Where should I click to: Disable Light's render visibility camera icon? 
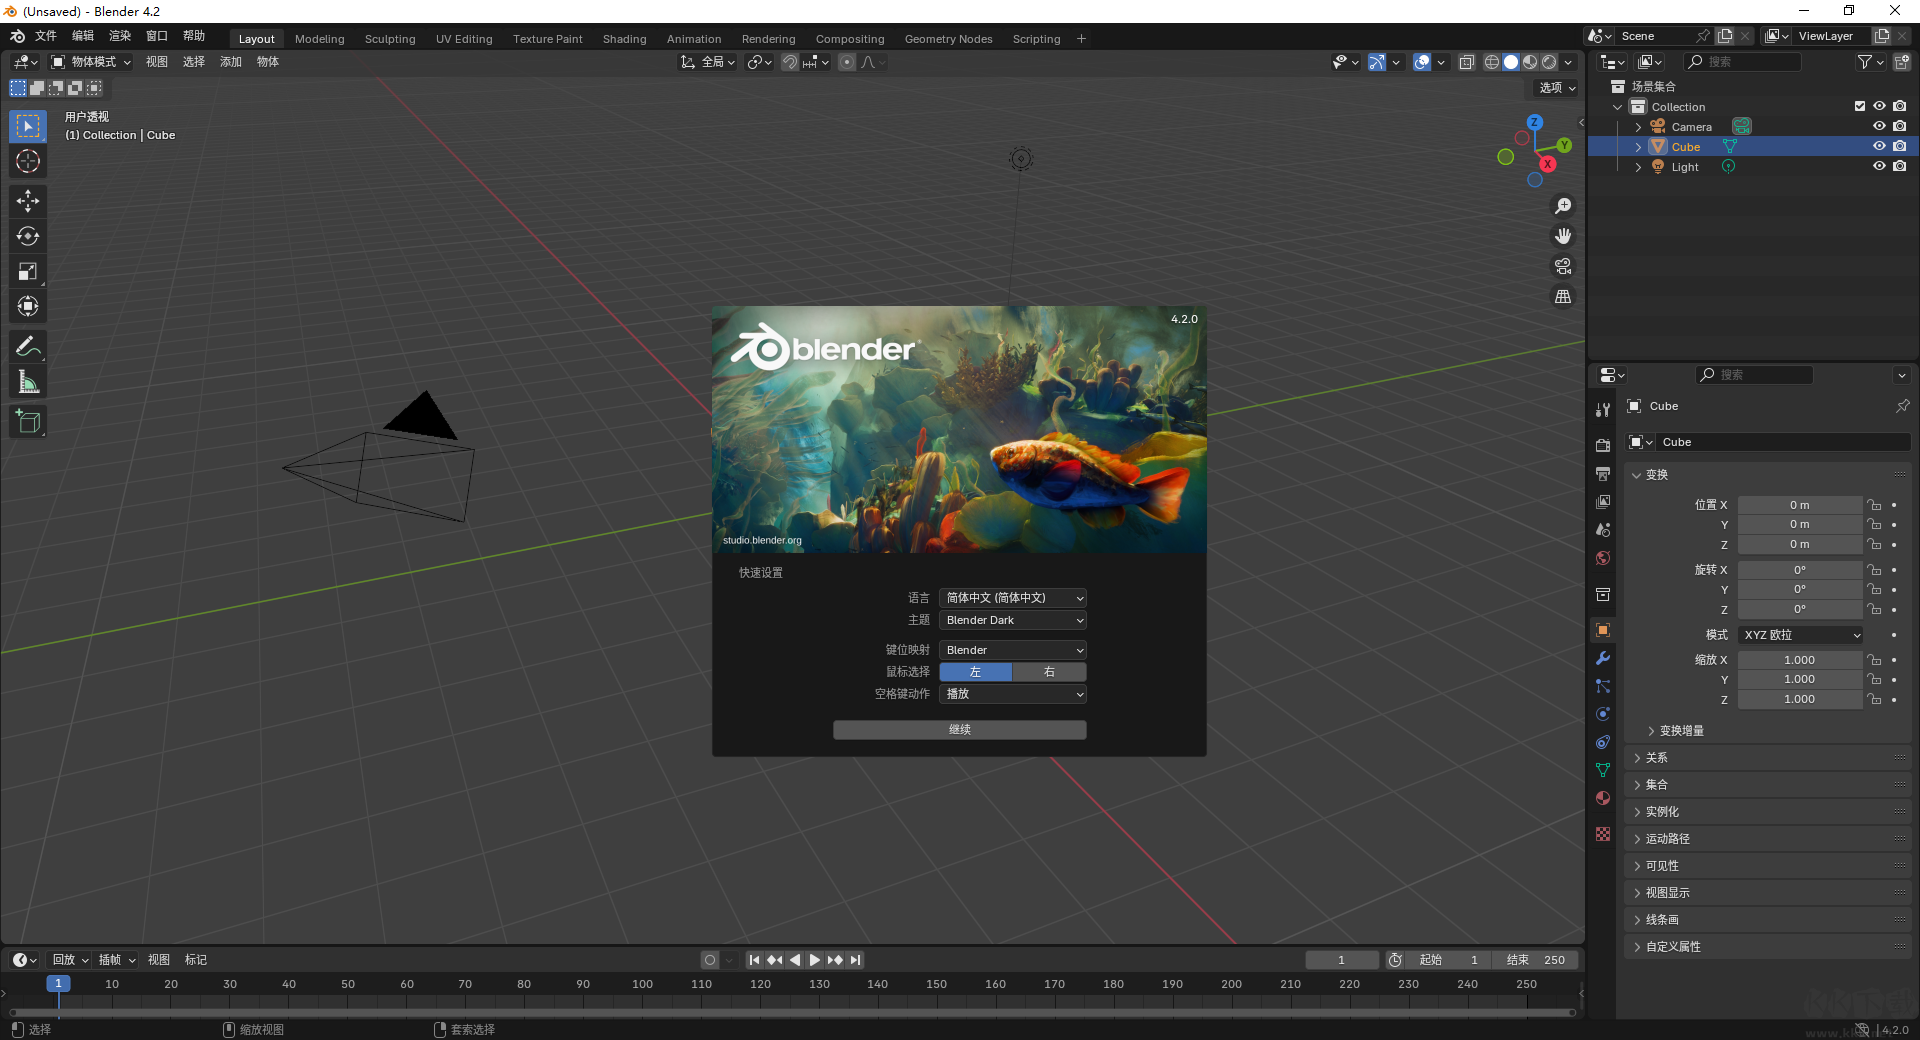[1901, 166]
